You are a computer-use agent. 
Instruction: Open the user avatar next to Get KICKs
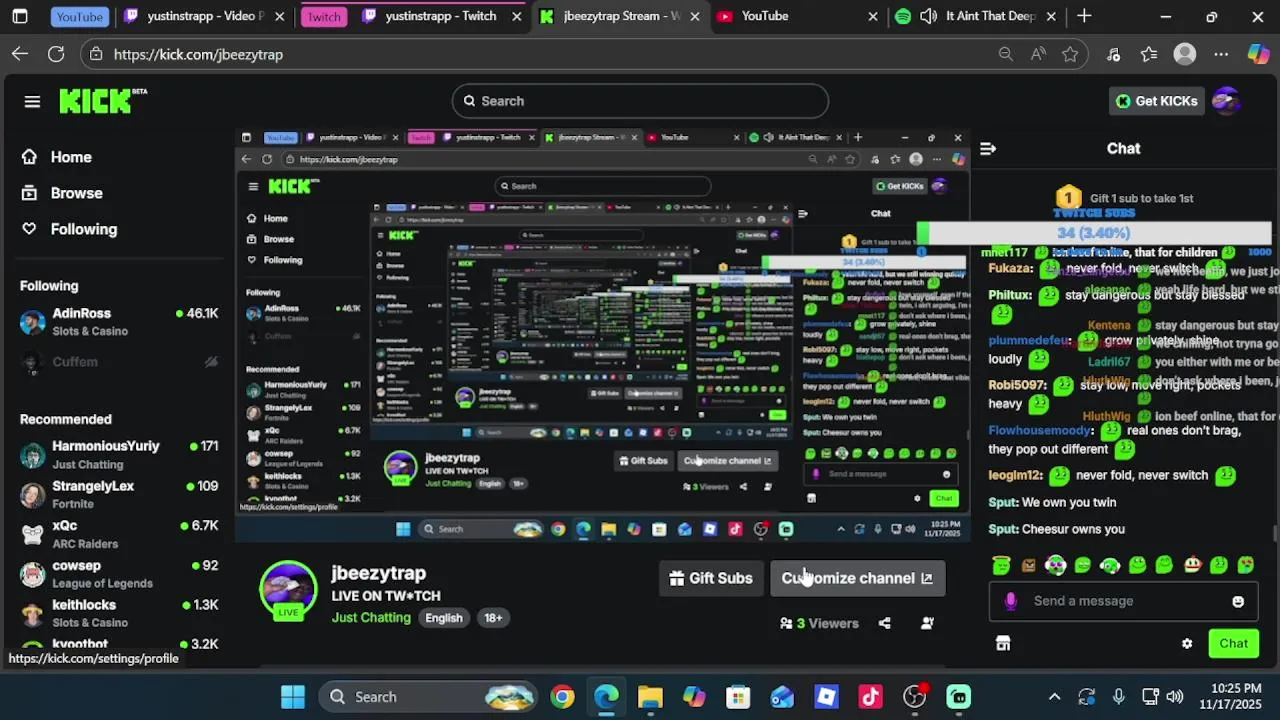[x=1226, y=101]
